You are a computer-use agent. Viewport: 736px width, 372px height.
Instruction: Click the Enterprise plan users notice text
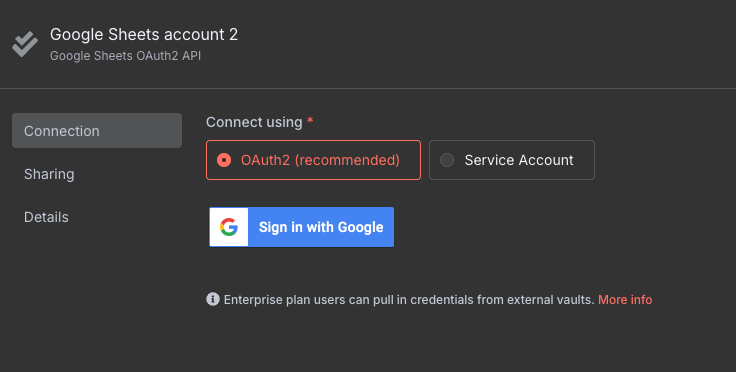coord(409,300)
